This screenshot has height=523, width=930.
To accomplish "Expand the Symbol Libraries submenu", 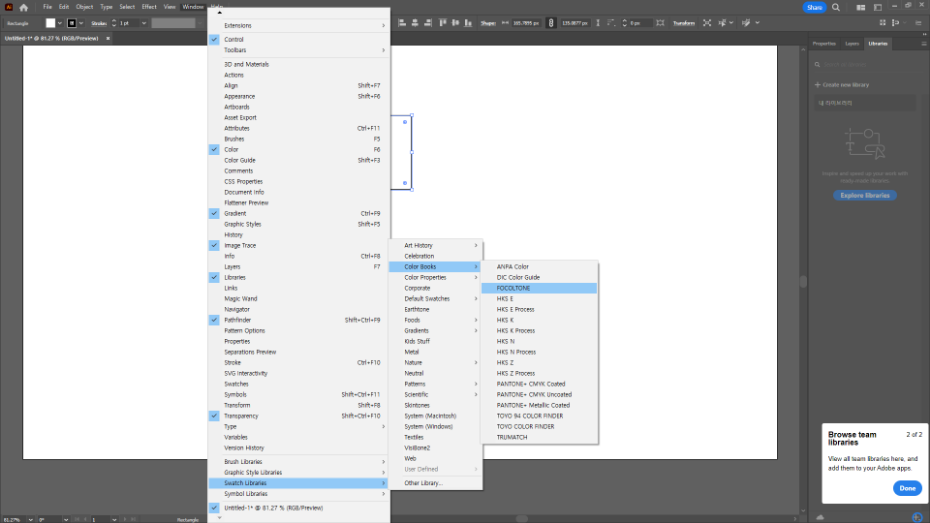I will pyautogui.click(x=298, y=494).
